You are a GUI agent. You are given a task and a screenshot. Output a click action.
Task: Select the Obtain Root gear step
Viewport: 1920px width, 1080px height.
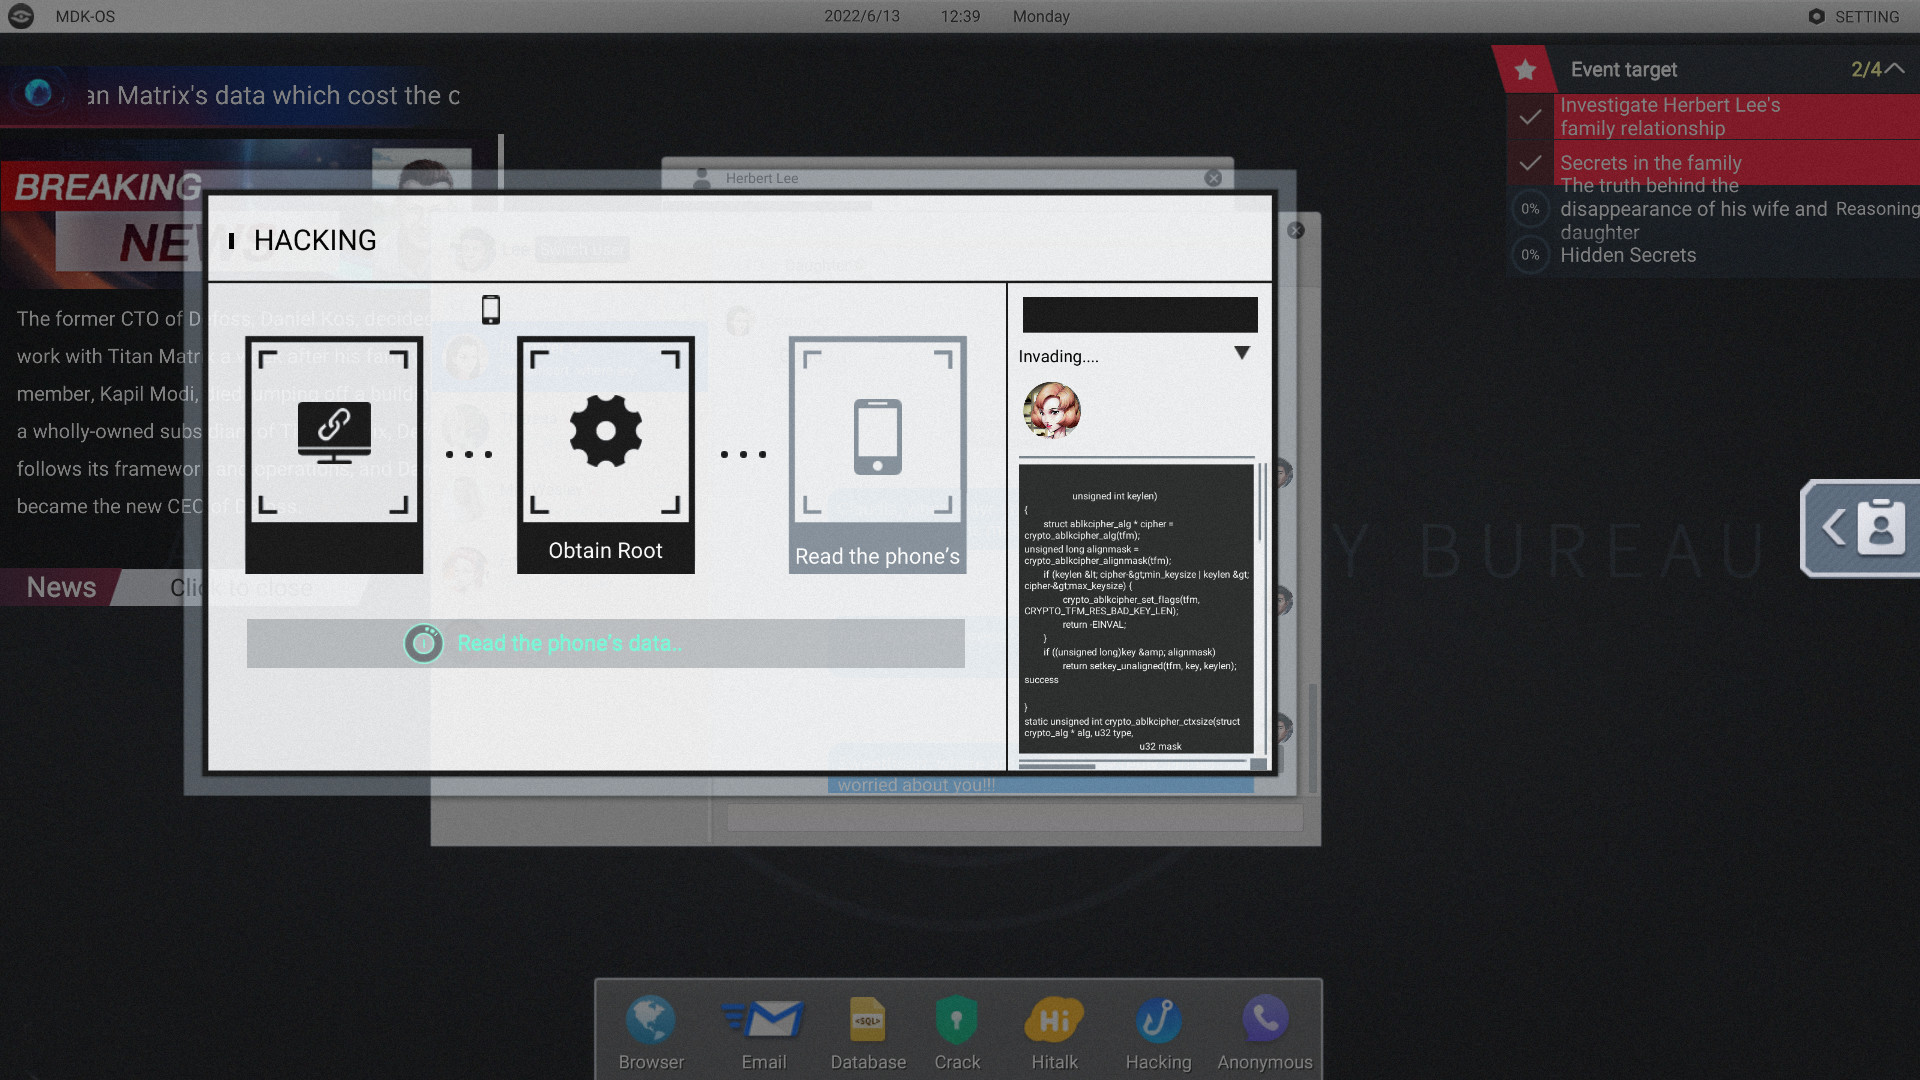(x=605, y=432)
